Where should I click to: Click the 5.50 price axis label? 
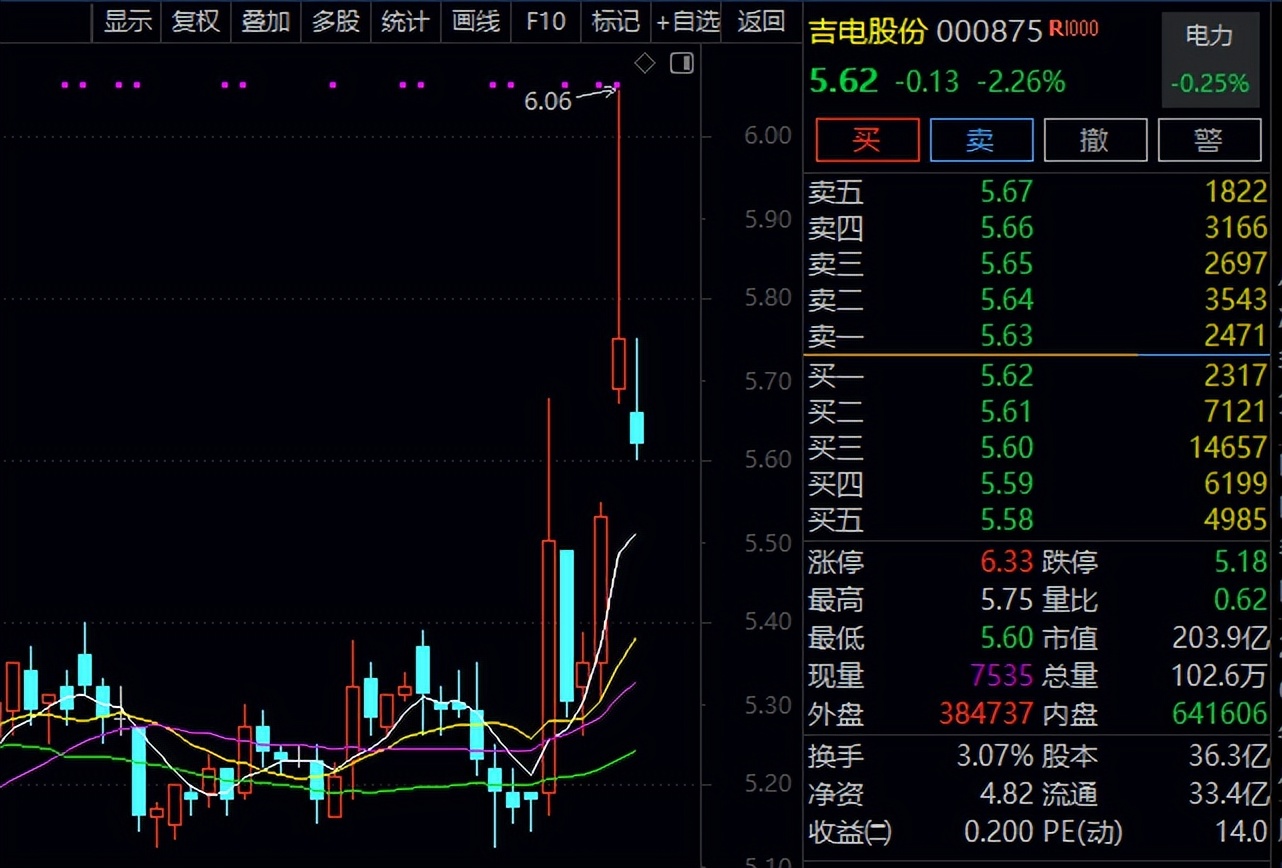pos(769,543)
